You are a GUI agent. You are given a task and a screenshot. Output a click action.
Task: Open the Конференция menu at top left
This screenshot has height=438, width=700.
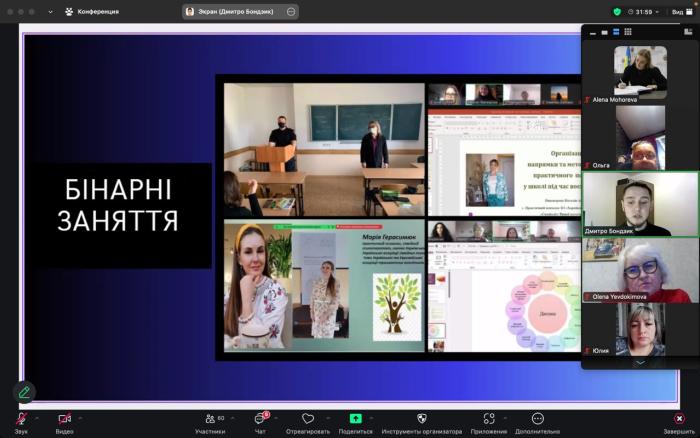[91, 12]
